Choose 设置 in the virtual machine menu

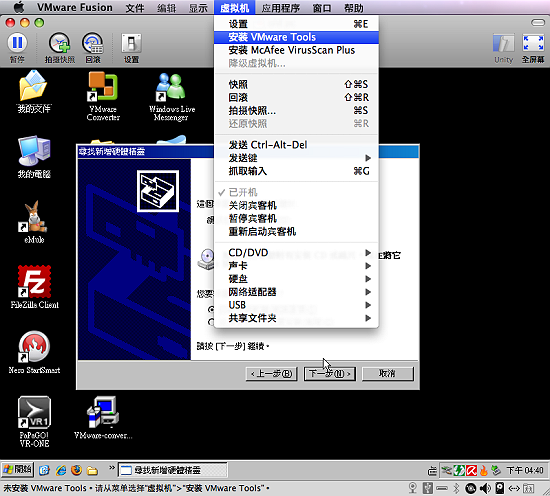[296, 24]
